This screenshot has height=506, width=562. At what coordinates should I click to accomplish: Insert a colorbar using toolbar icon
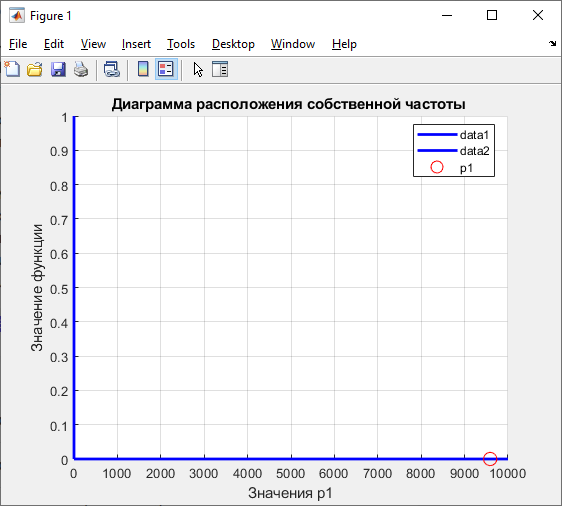pos(143,69)
